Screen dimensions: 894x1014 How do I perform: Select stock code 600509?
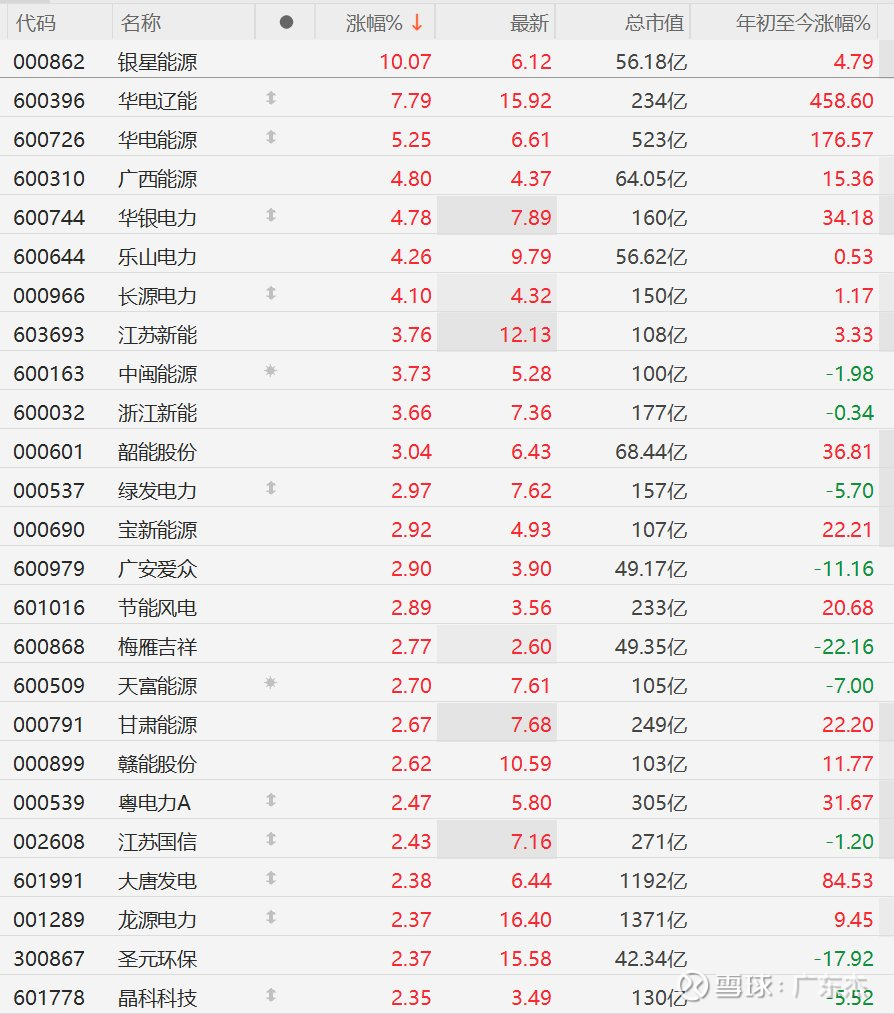pos(49,685)
